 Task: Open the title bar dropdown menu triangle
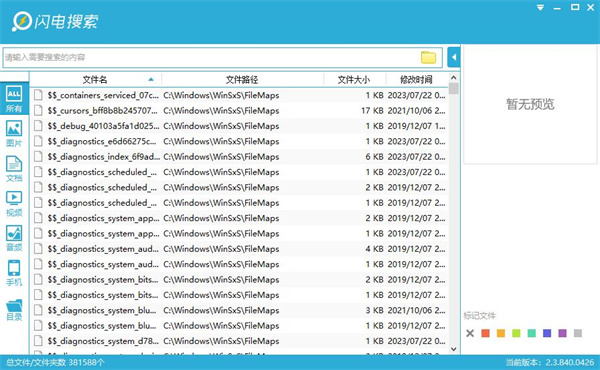540,7
